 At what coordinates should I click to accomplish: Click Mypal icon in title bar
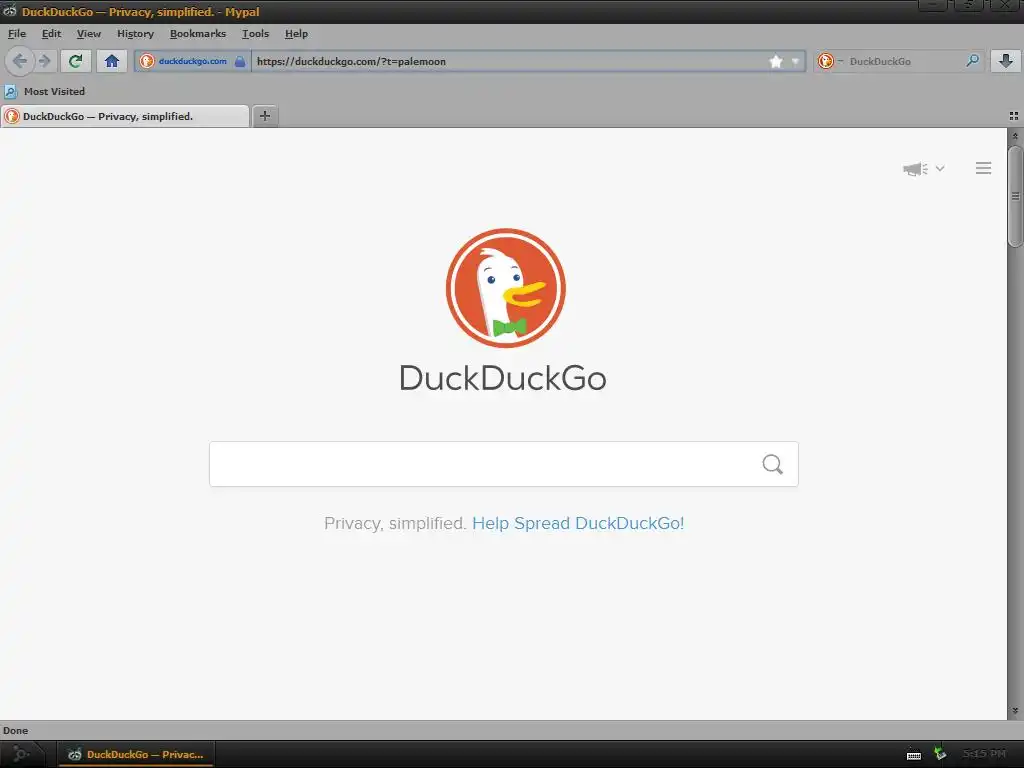tap(9, 11)
